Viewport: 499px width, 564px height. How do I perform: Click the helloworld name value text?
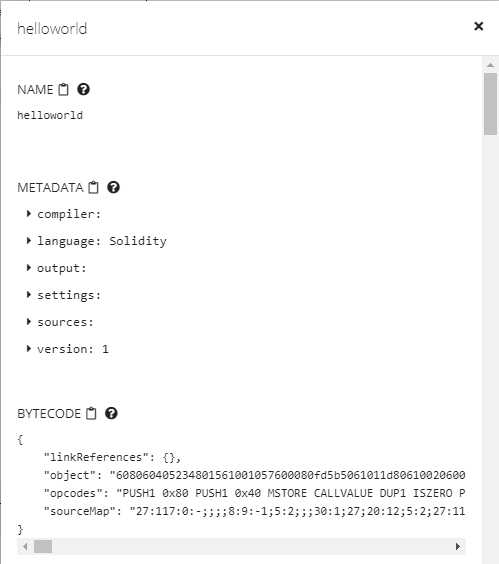pos(50,115)
